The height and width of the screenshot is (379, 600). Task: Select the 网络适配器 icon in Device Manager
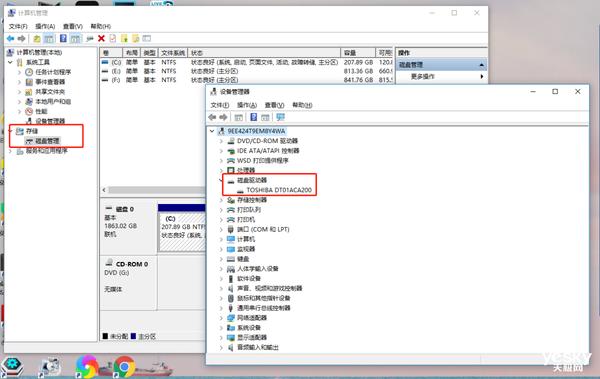coord(231,318)
